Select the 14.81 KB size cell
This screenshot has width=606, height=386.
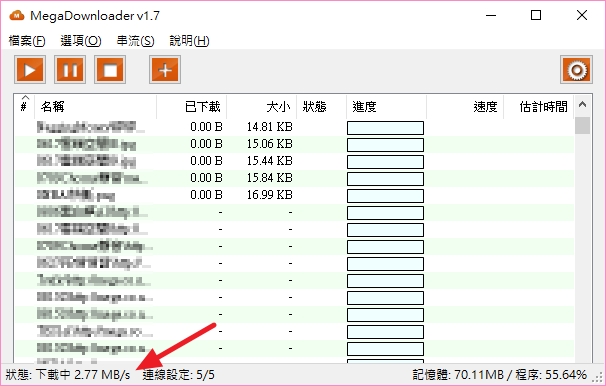270,127
